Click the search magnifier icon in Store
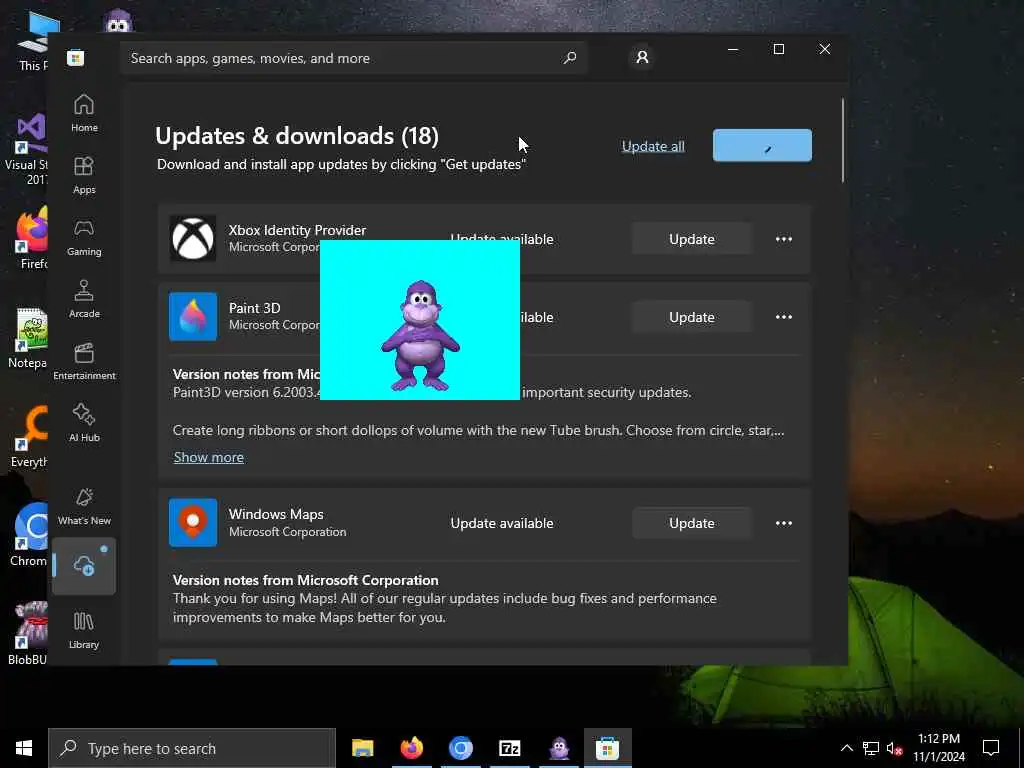 [569, 58]
